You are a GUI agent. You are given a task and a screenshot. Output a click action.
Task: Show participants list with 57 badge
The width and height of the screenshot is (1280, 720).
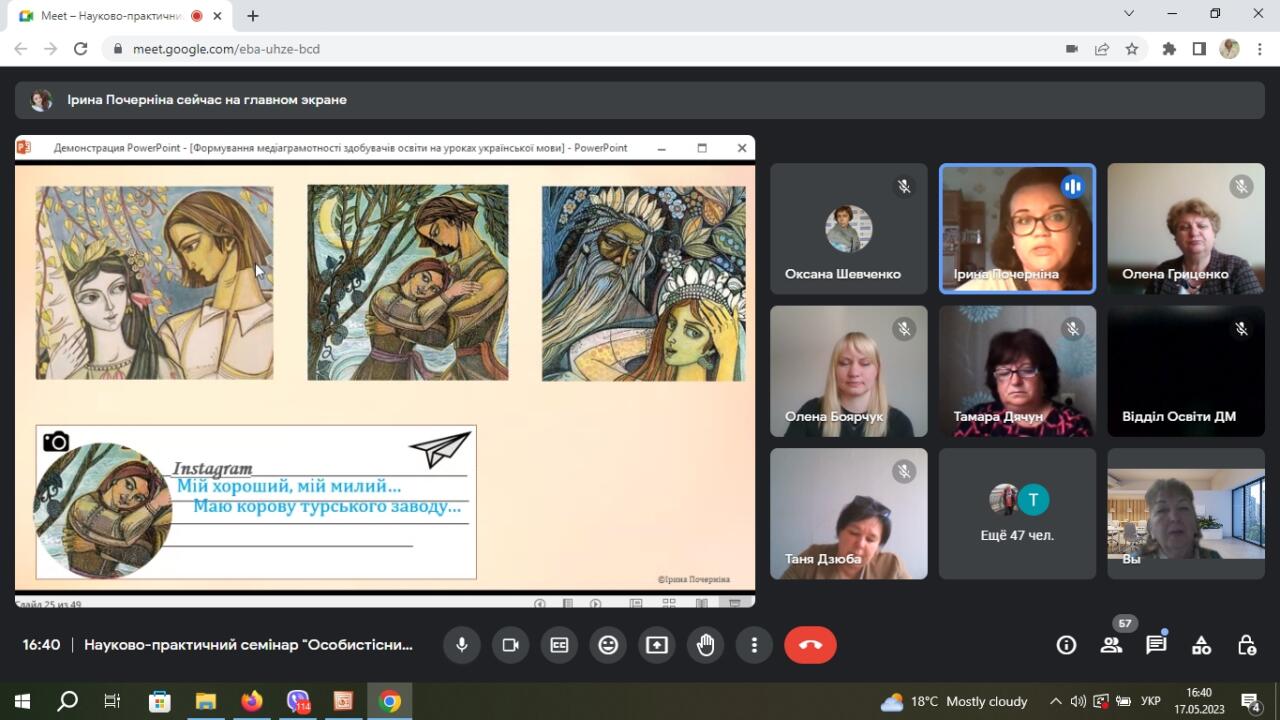click(x=1111, y=645)
